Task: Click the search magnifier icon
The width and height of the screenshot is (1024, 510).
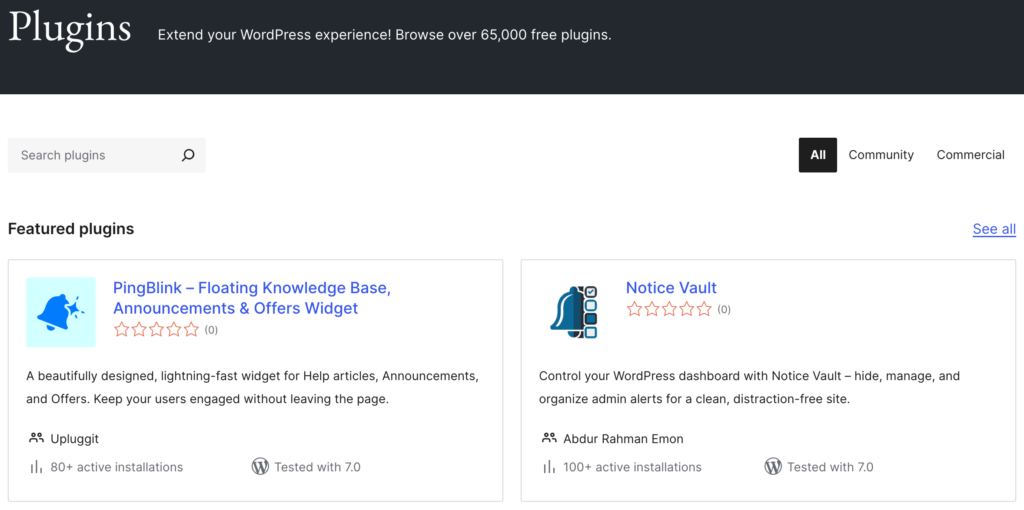Action: [188, 155]
